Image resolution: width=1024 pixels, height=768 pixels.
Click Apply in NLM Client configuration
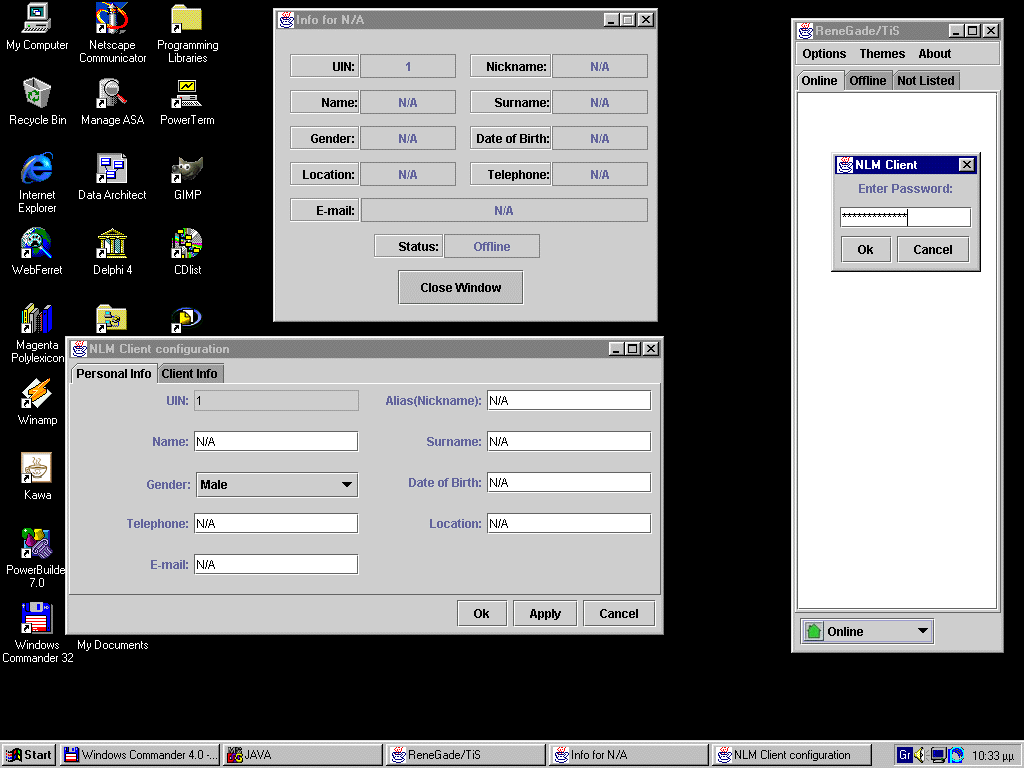point(545,613)
